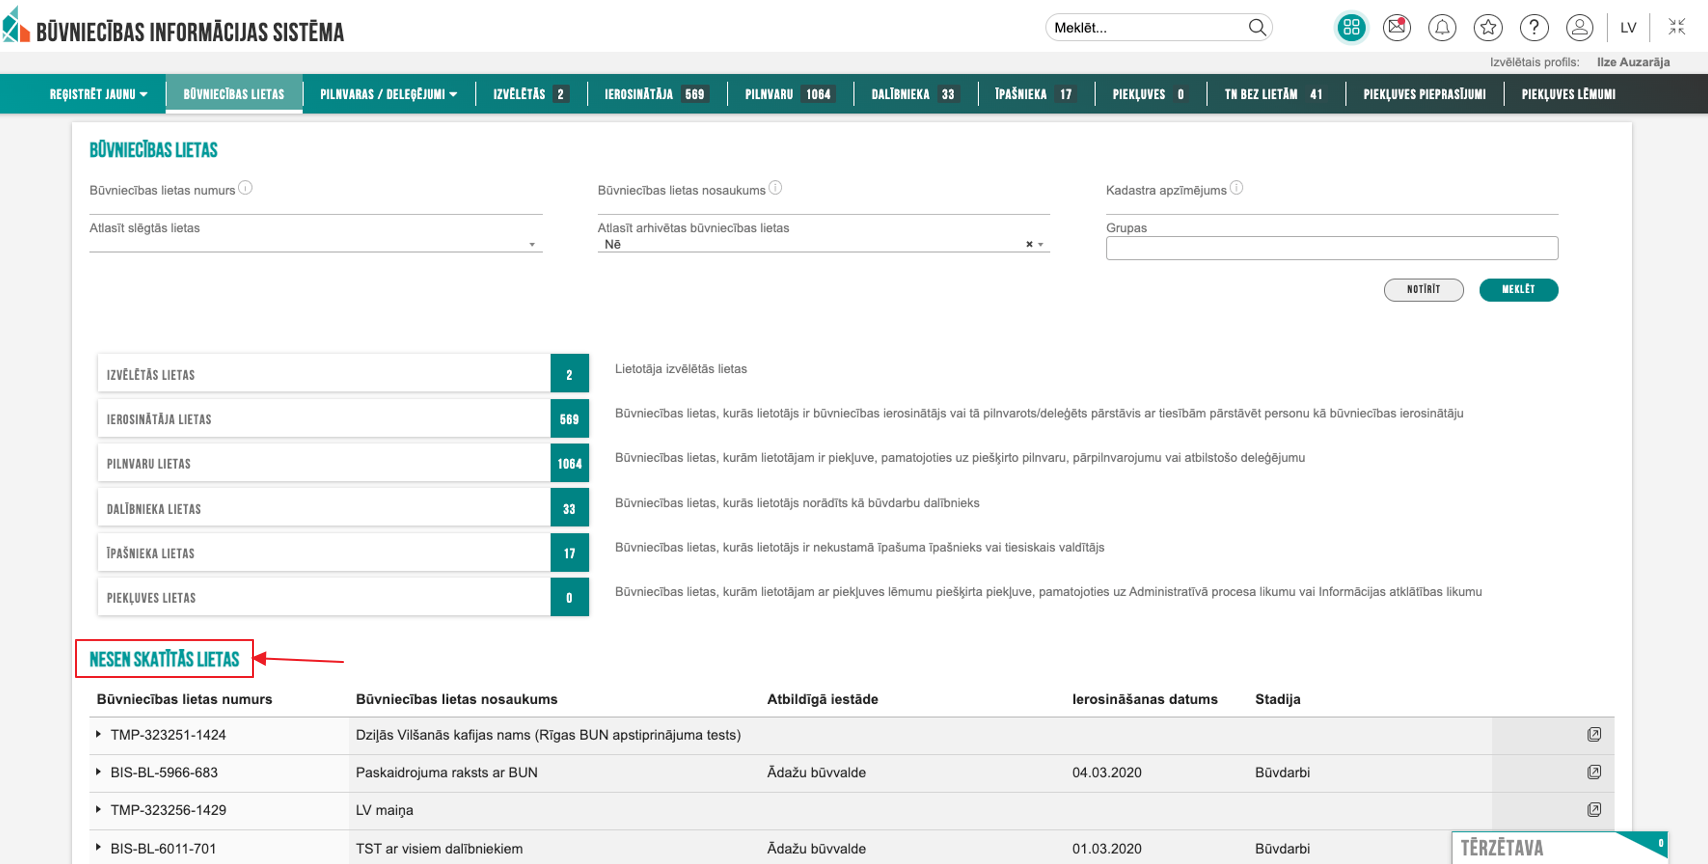Click Būvniecības lietas nosaukums input field
Image resolution: width=1708 pixels, height=864 pixels.
tap(824, 206)
